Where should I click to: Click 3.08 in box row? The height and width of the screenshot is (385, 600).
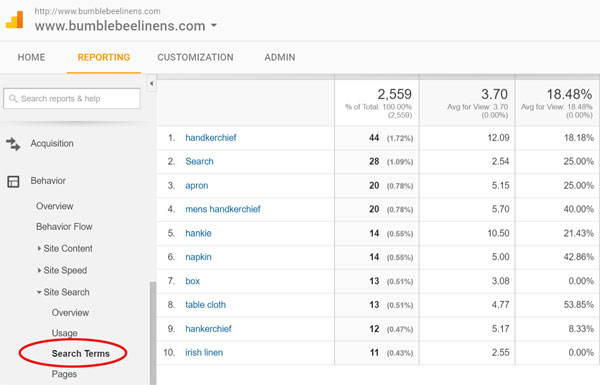[501, 281]
